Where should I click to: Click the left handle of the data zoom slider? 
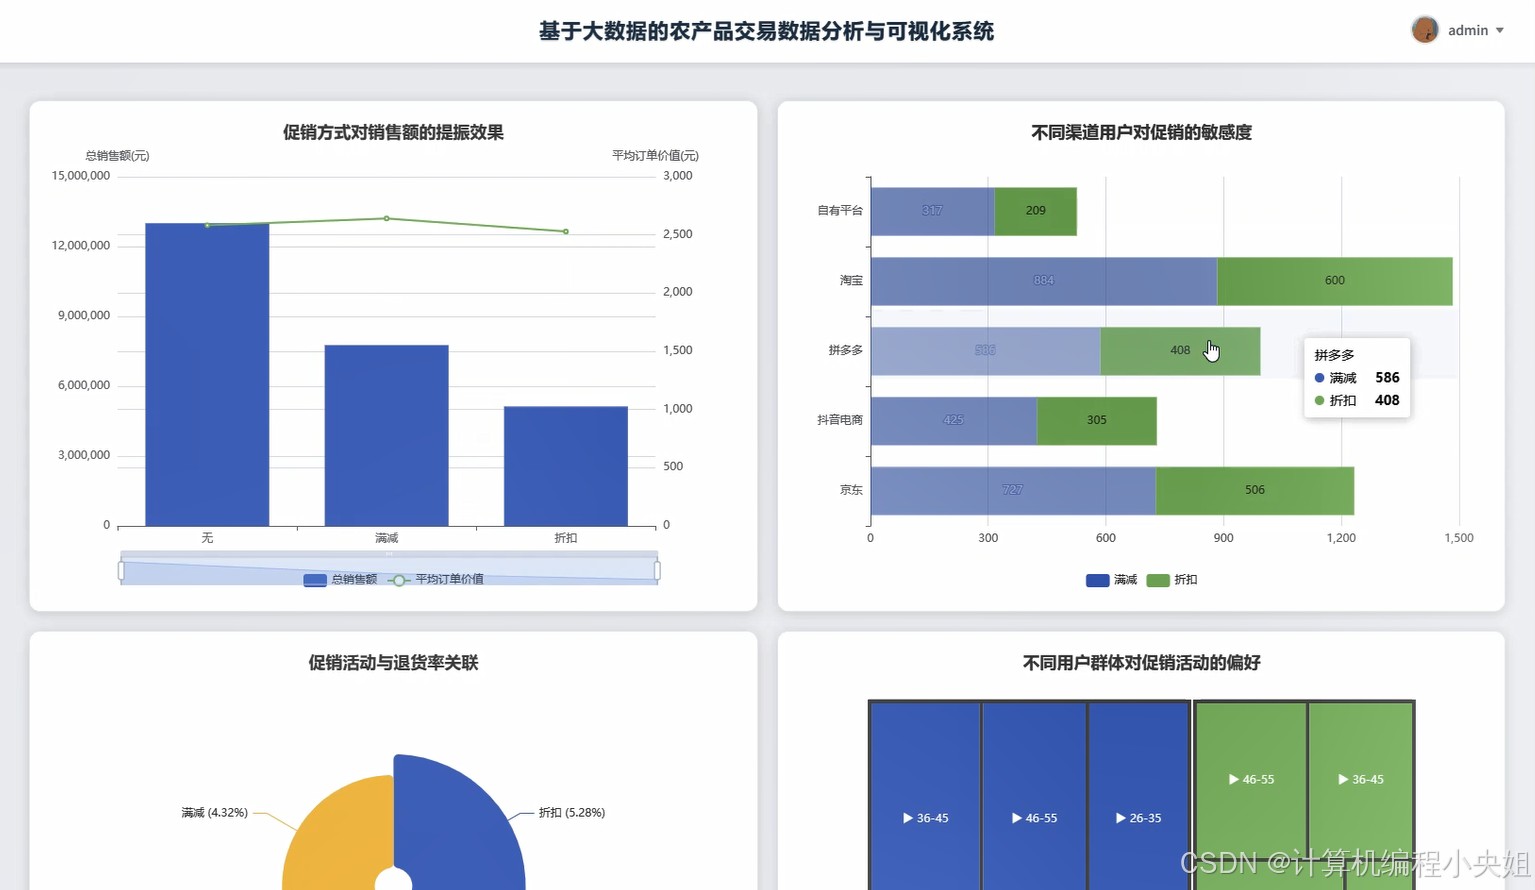(x=121, y=571)
